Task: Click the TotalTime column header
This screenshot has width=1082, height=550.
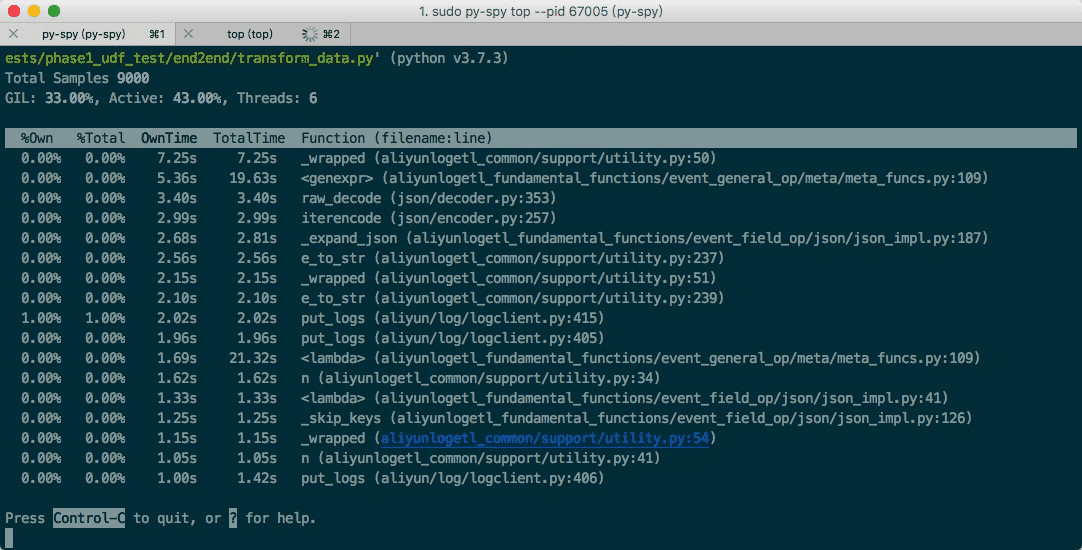Action: (x=248, y=138)
